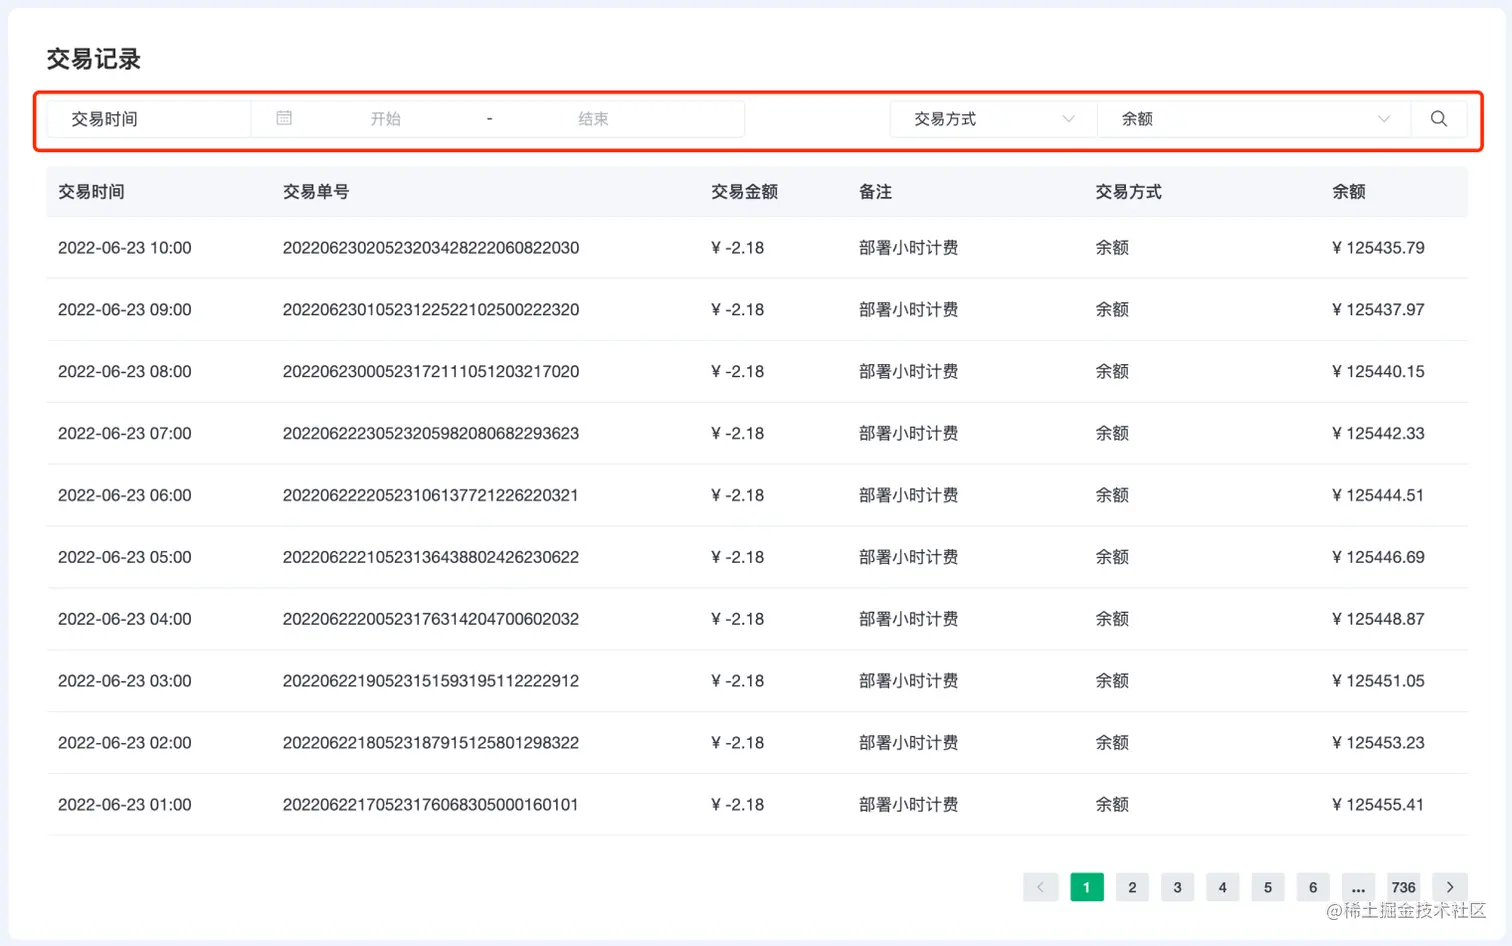
Task: Click the 交易金额 column header
Action: click(745, 191)
